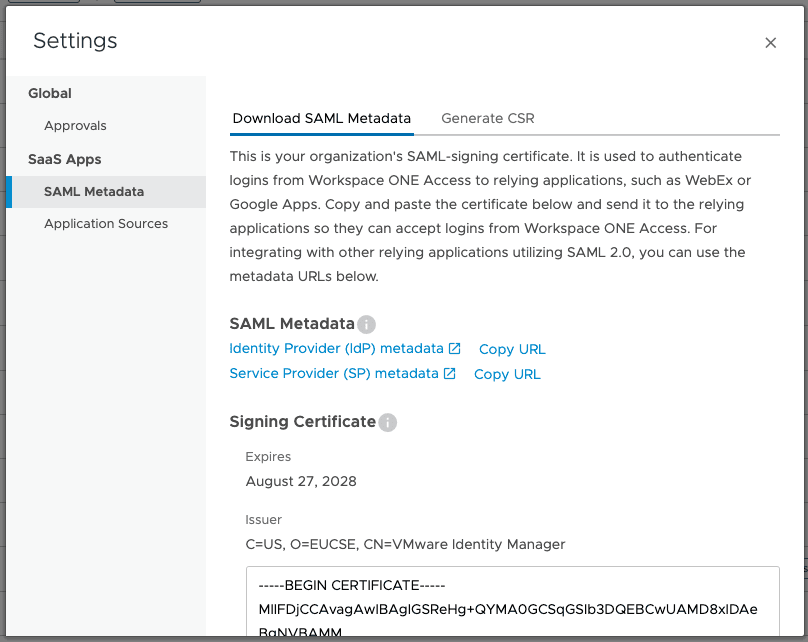The image size is (808, 642).
Task: Click the Signing Certificate heading
Action: [x=302, y=422]
